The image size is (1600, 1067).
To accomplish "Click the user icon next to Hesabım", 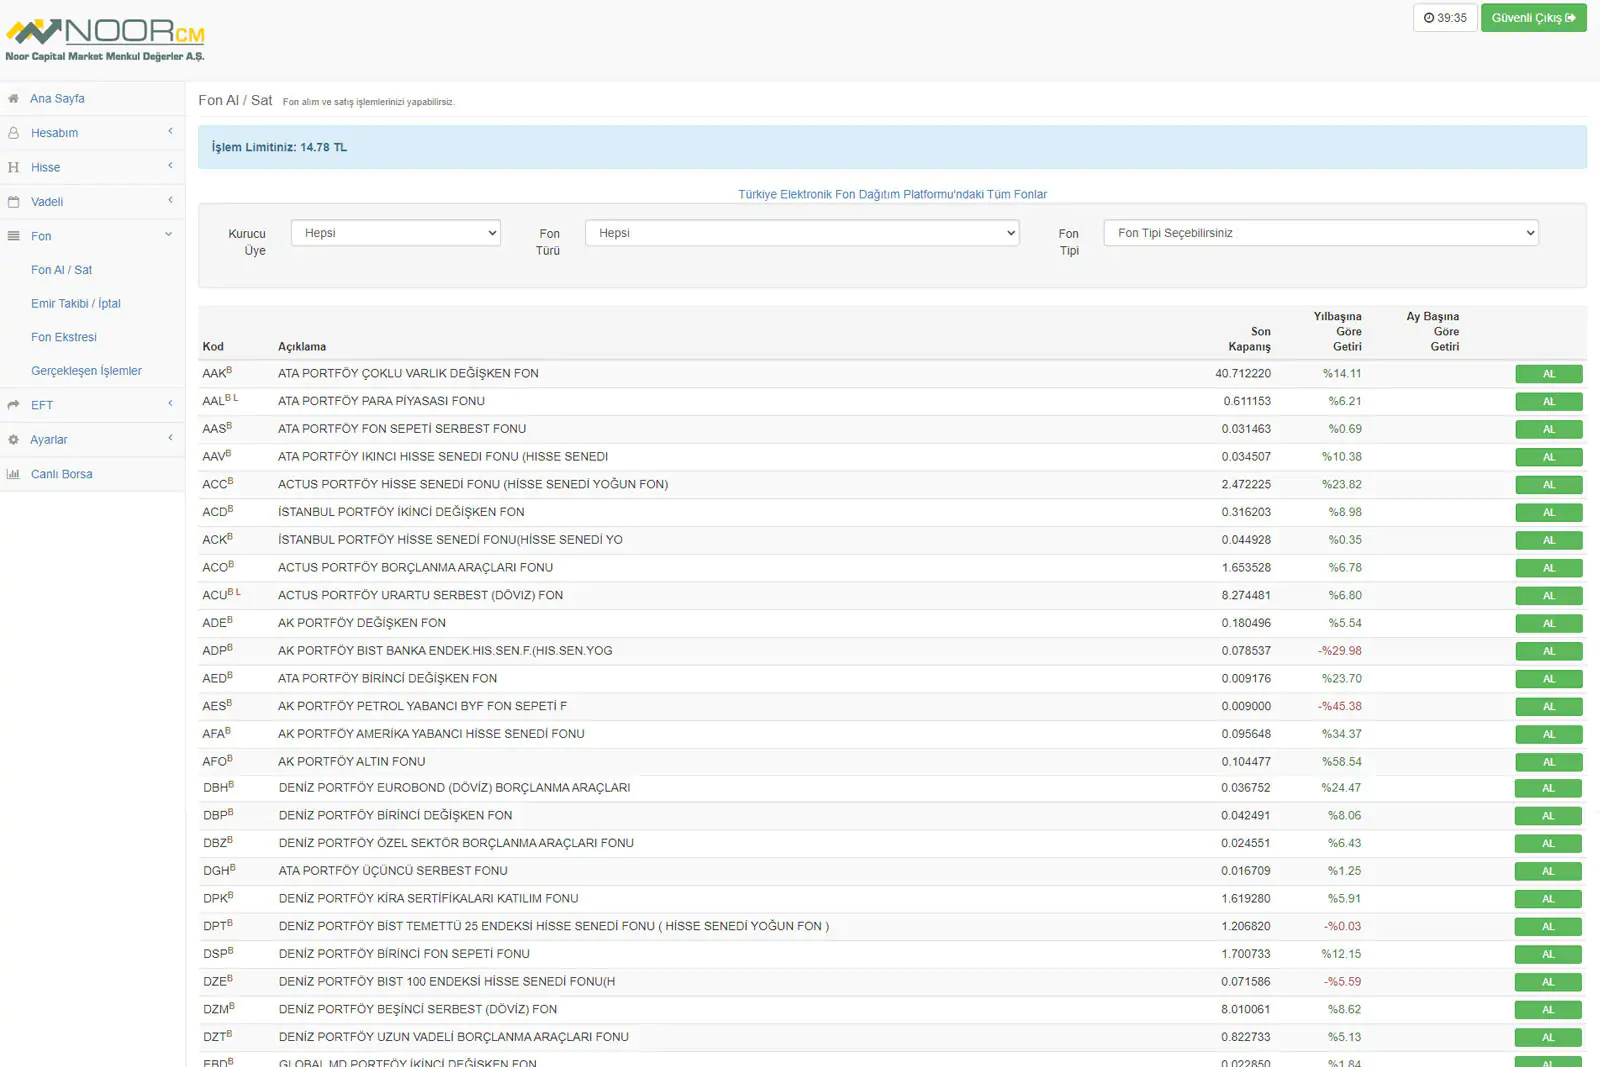I will [13, 133].
